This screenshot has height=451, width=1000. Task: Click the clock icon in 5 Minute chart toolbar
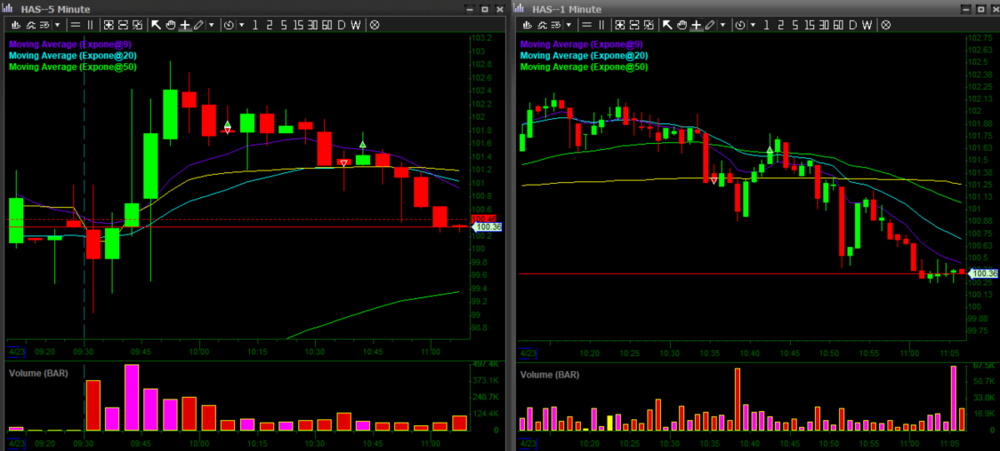[229, 24]
